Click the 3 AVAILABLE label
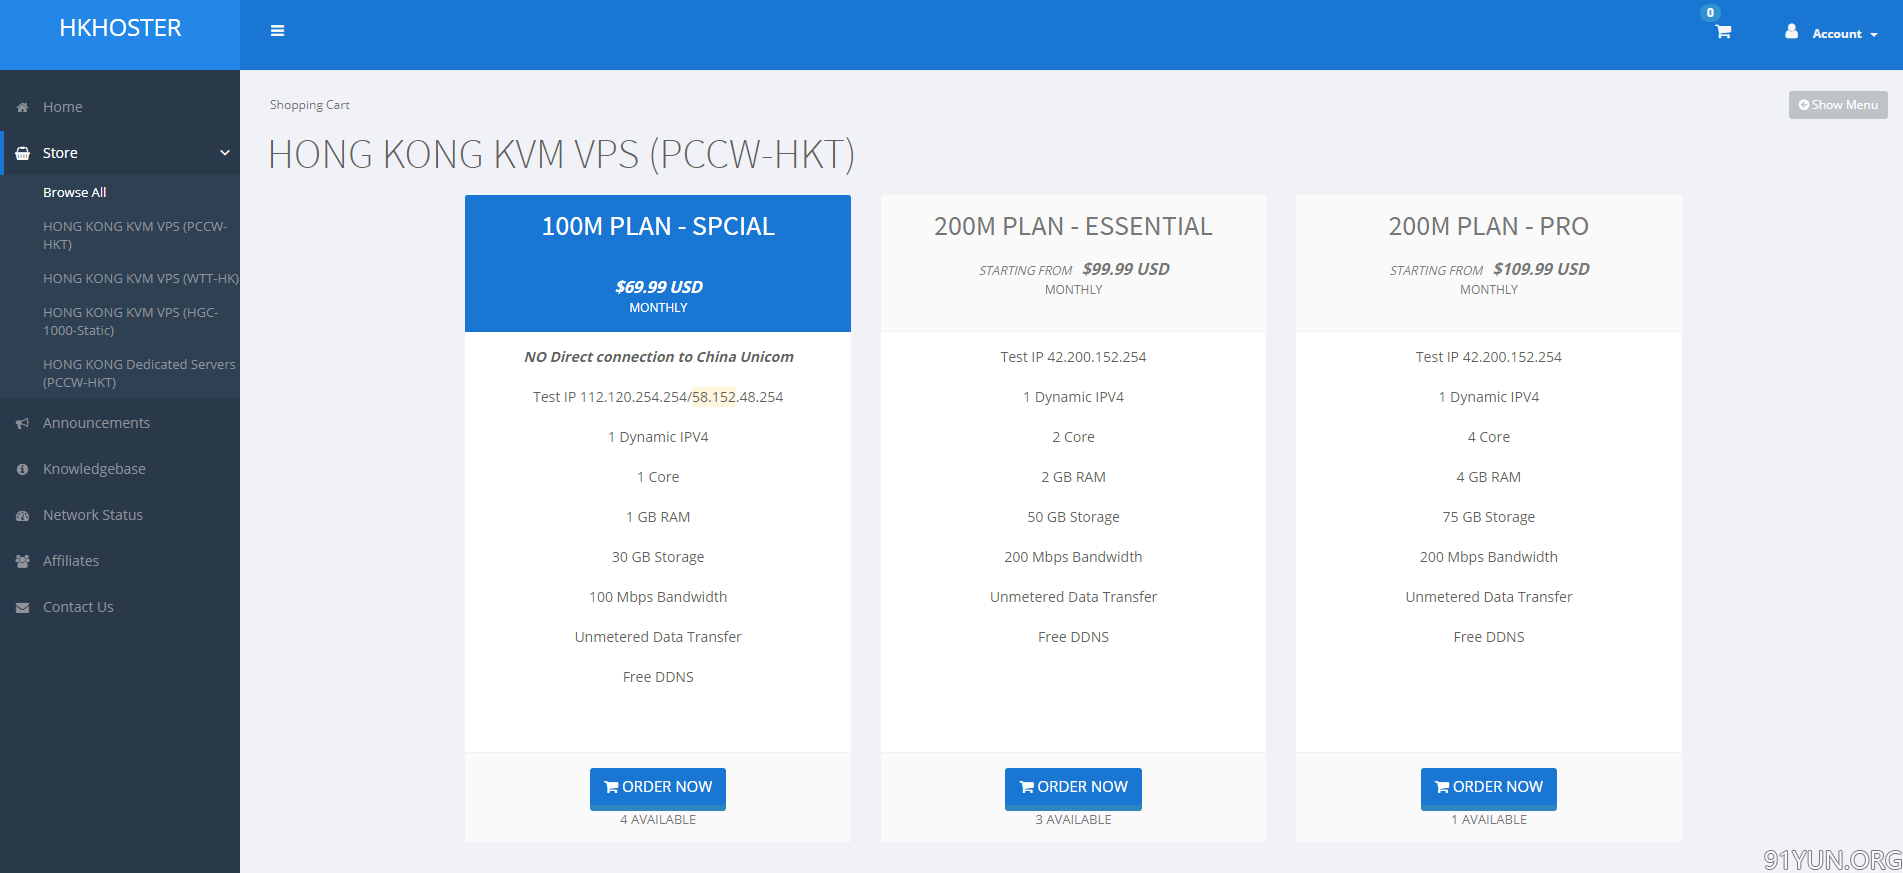 1073,820
